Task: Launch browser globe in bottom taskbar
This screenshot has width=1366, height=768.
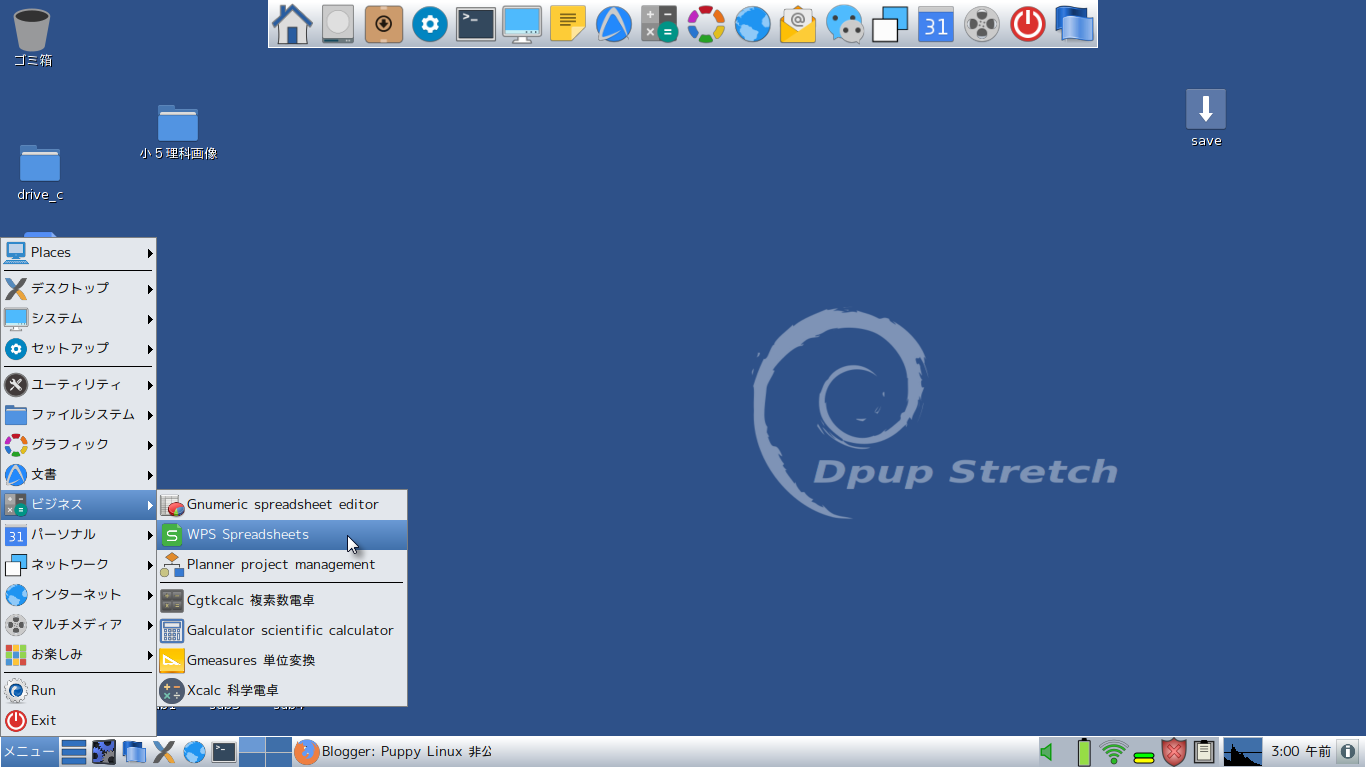Action: pos(194,752)
